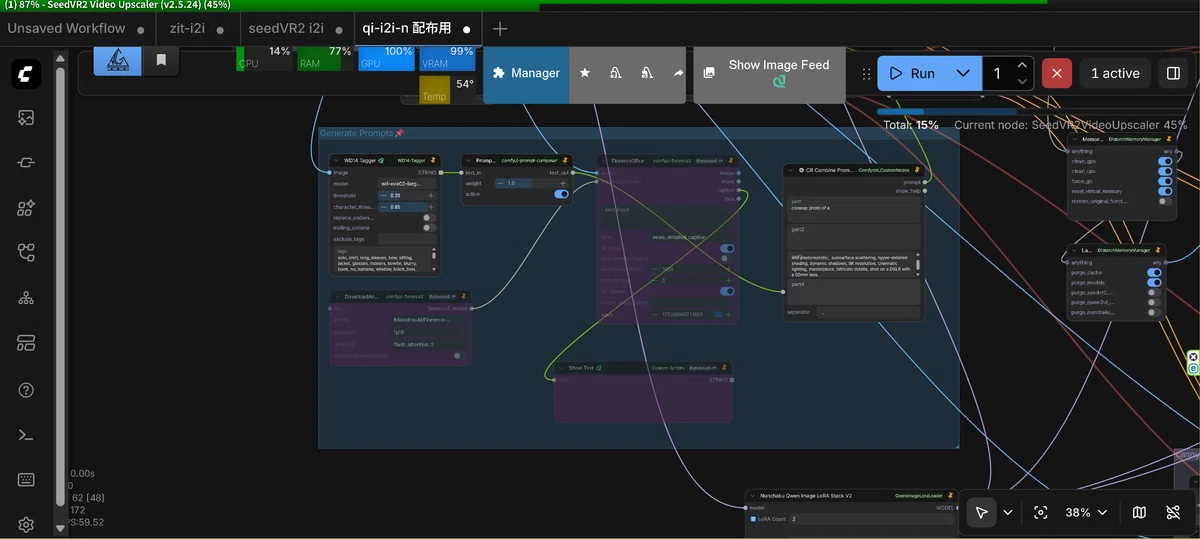Collapse the CR Combine Prompt node
The height and width of the screenshot is (539, 1200).
[790, 171]
